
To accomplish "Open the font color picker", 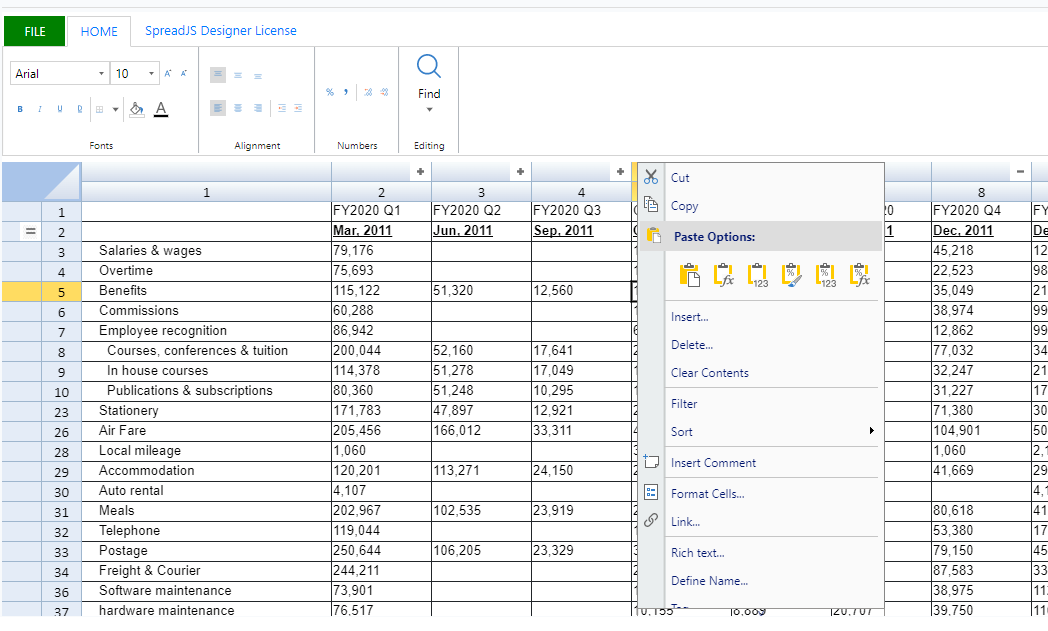I will 161,108.
